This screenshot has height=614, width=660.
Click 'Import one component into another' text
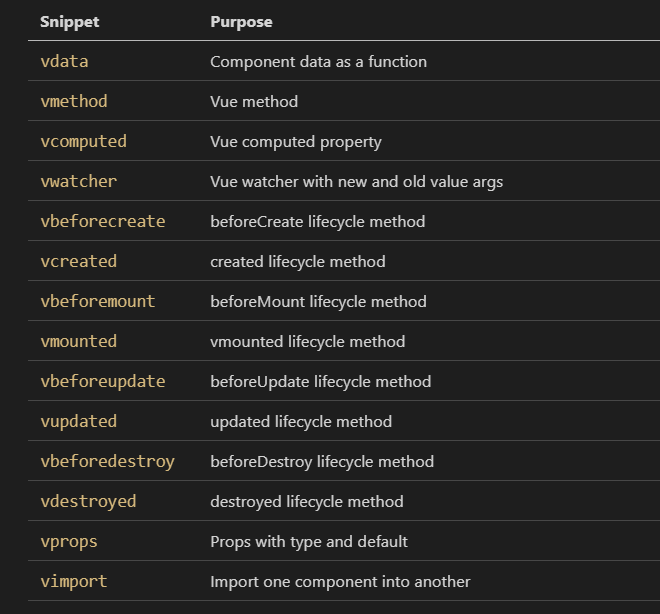340,582
